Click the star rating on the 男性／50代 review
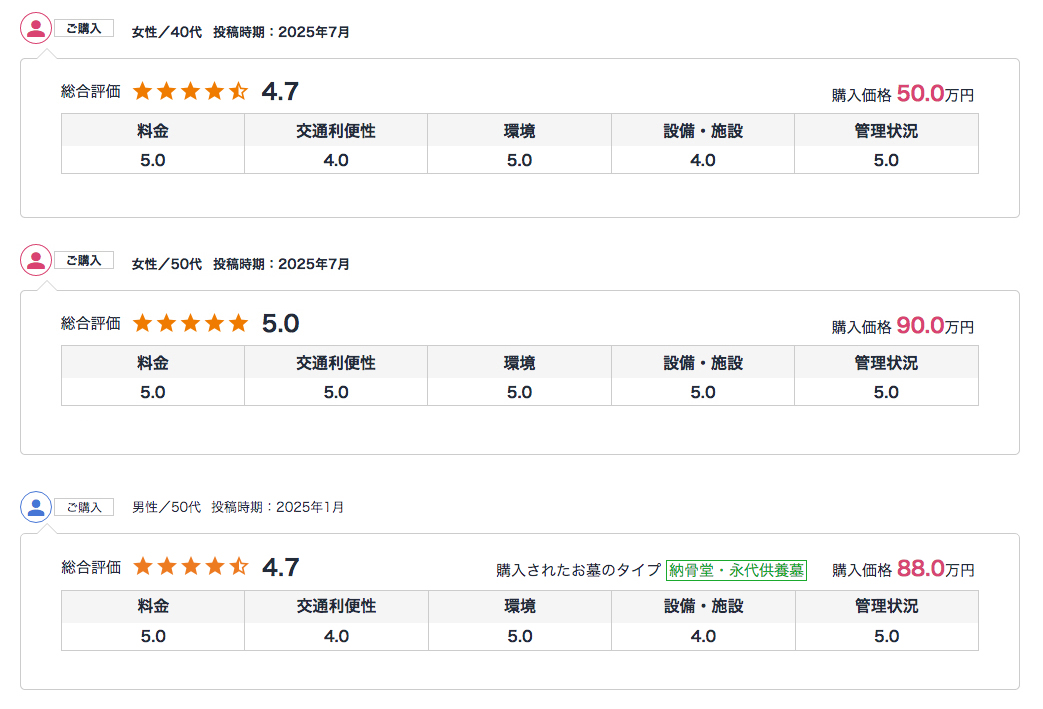Image resolution: width=1043 pixels, height=709 pixels. click(x=190, y=567)
